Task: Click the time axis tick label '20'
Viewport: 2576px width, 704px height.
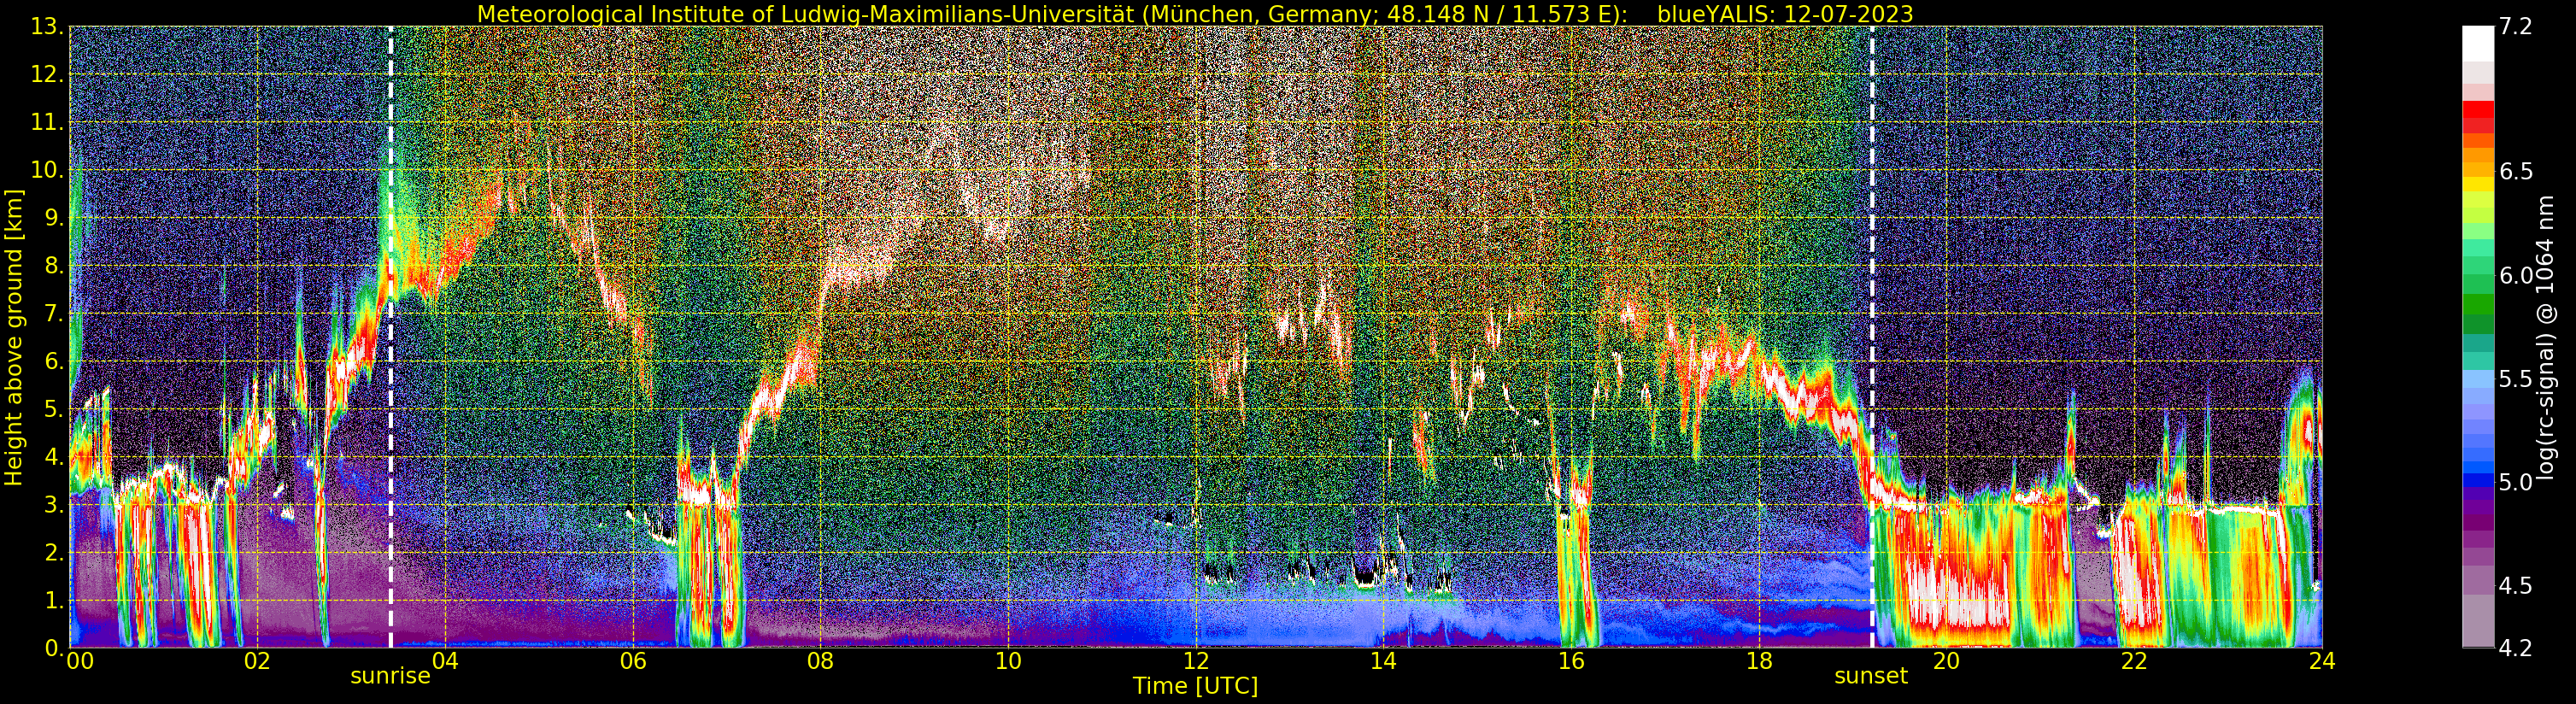Action: tap(1946, 661)
